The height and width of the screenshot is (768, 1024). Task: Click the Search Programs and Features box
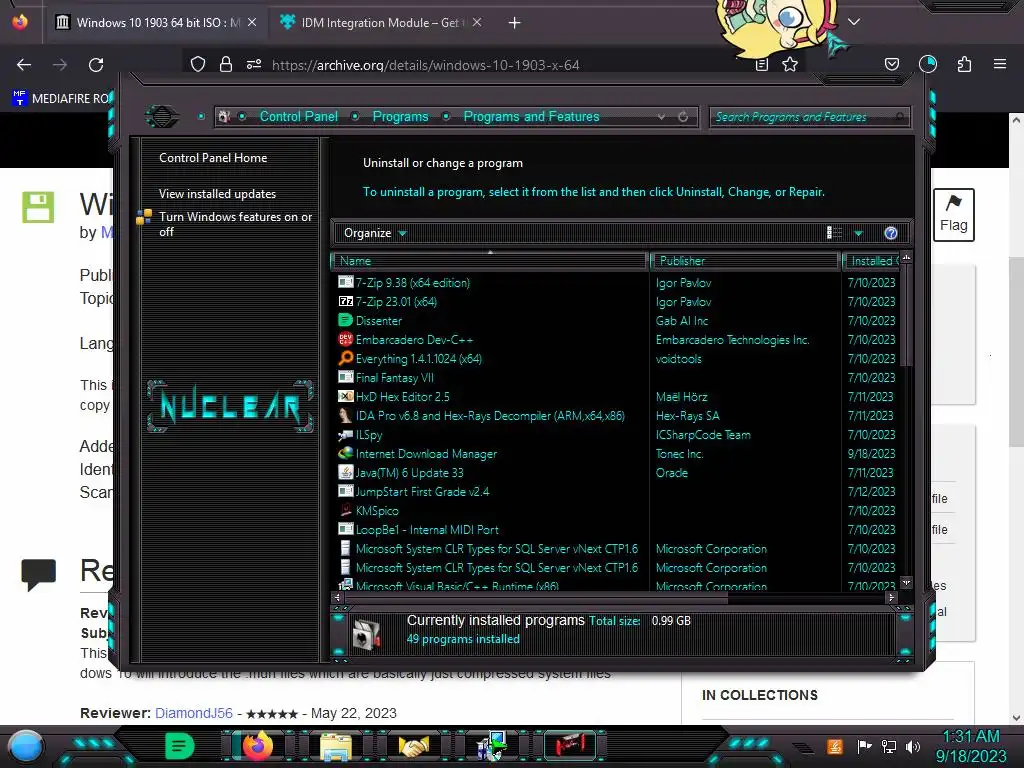[809, 117]
